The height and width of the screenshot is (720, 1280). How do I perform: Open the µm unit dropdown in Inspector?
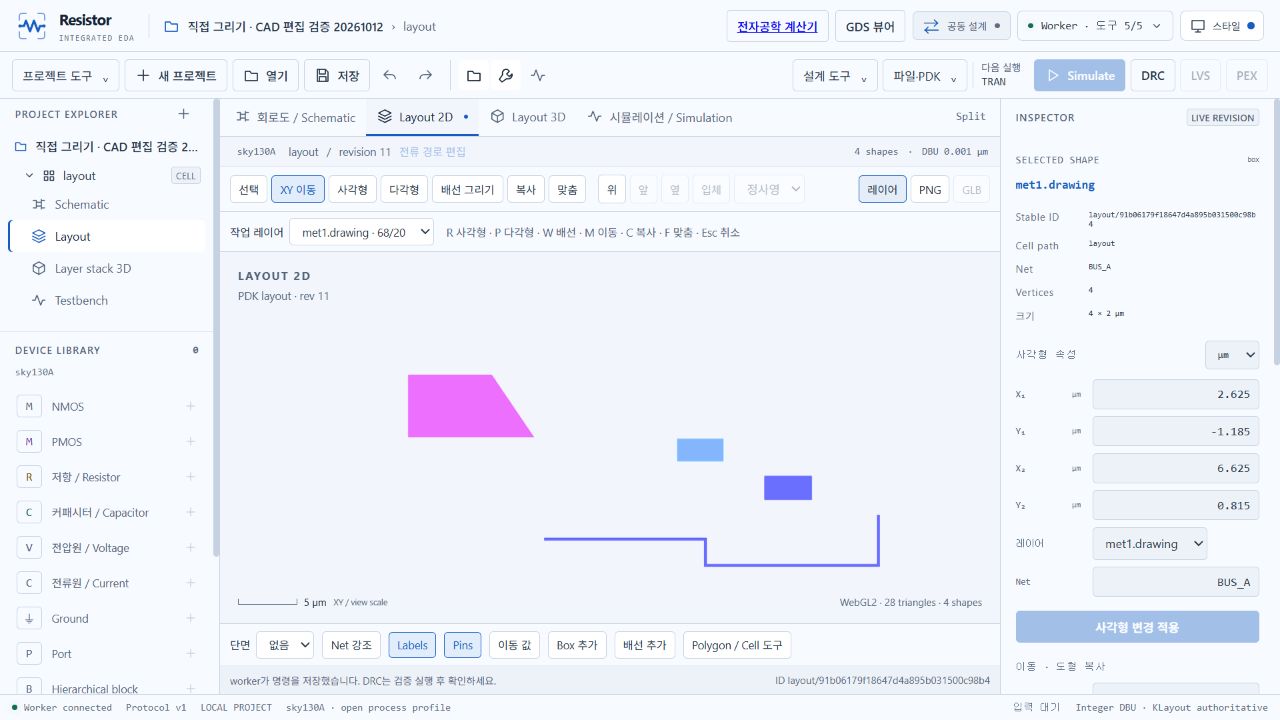1232,355
